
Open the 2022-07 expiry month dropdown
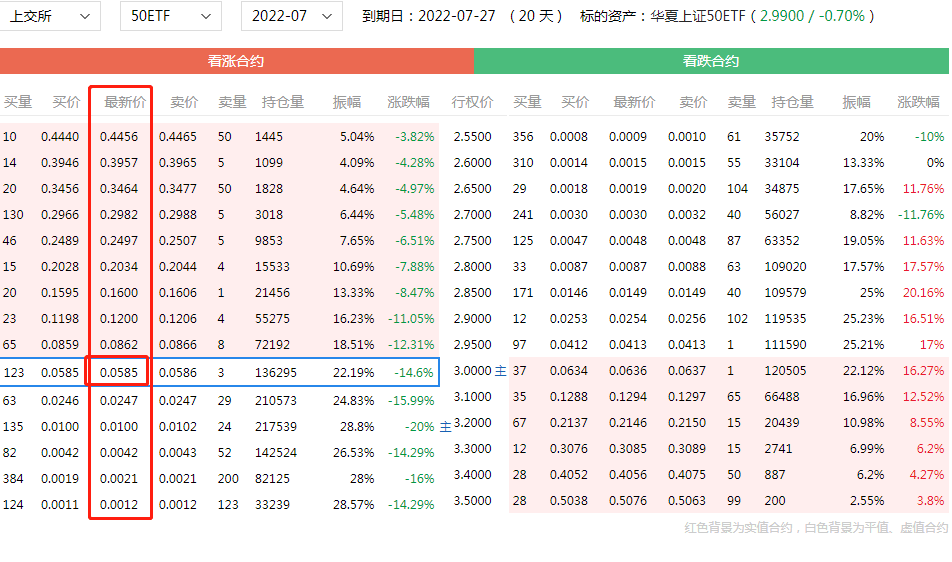tap(291, 16)
